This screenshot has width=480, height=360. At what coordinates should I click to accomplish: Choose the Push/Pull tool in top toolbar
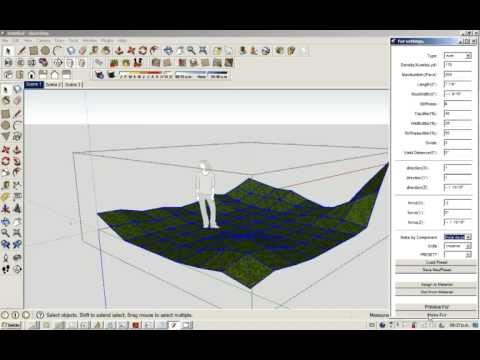point(119,51)
